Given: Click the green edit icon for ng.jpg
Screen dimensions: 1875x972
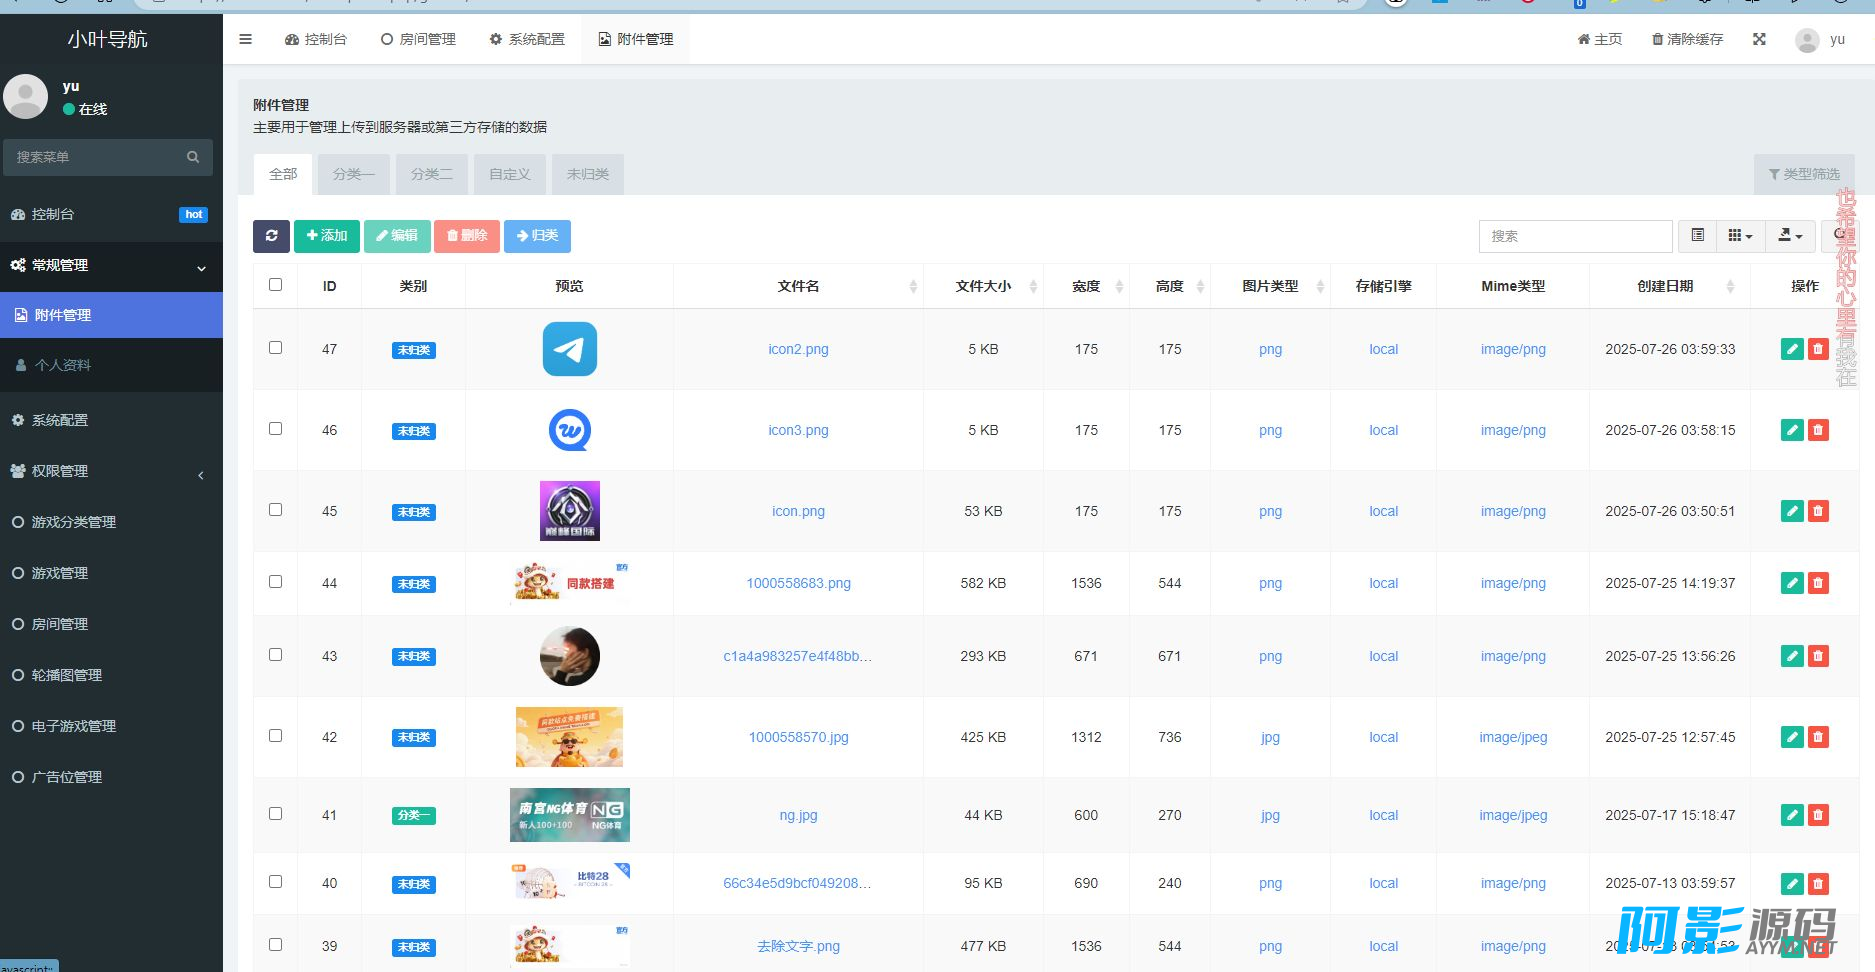Looking at the screenshot, I should click(1792, 815).
